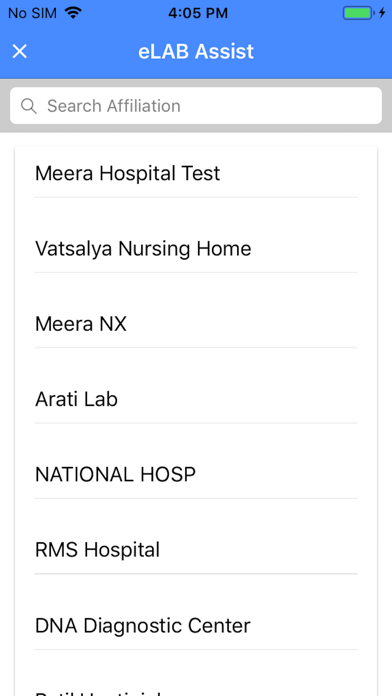The image size is (392, 696).
Task: Pick the Meera NX entry
Action: [196, 324]
